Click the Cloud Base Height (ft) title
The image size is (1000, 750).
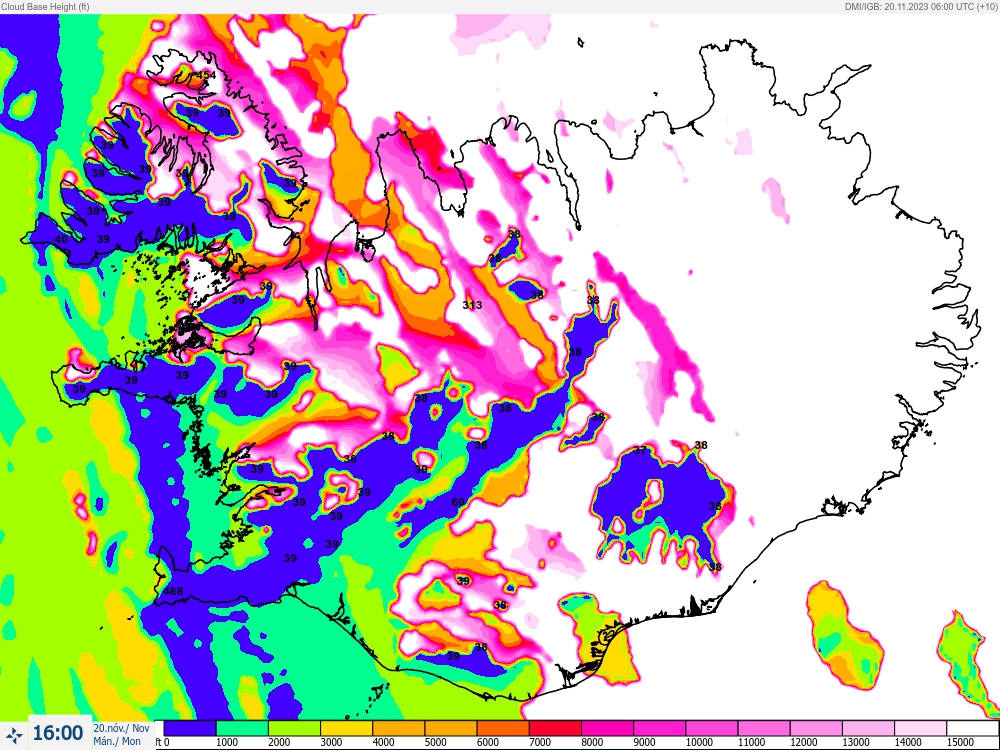point(45,6)
